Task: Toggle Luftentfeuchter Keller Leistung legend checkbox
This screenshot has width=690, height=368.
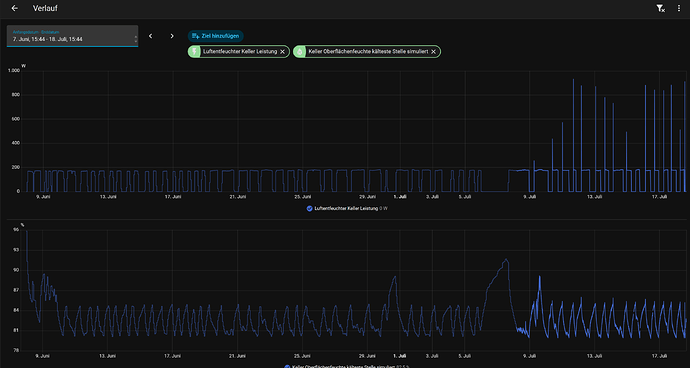Action: click(309, 209)
